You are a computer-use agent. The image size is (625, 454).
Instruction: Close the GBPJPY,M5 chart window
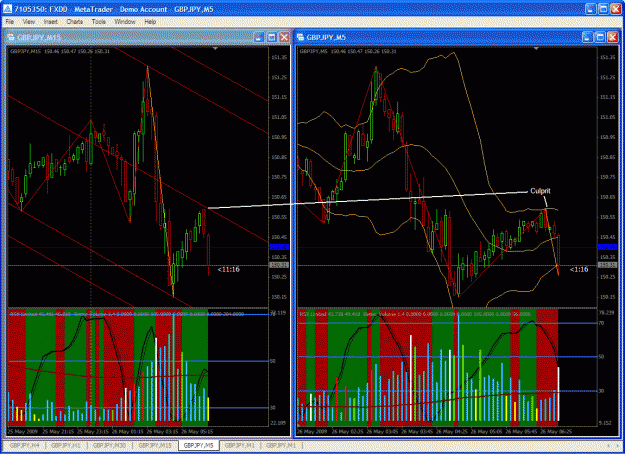613,37
